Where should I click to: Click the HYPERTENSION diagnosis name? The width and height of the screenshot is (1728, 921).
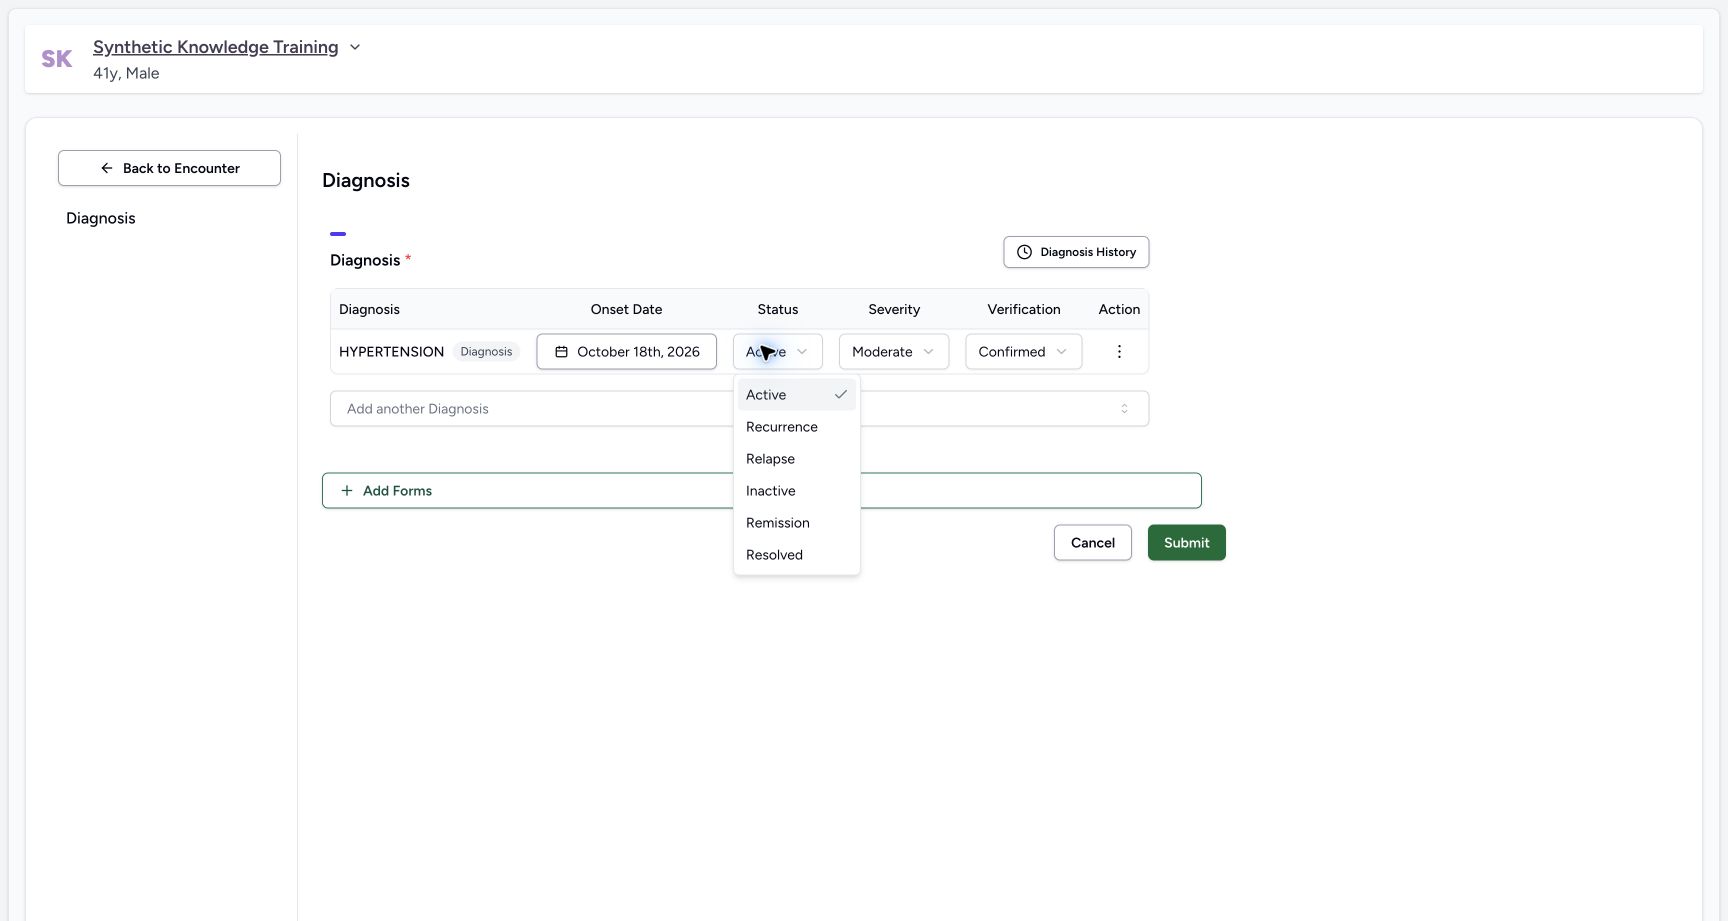pos(391,352)
